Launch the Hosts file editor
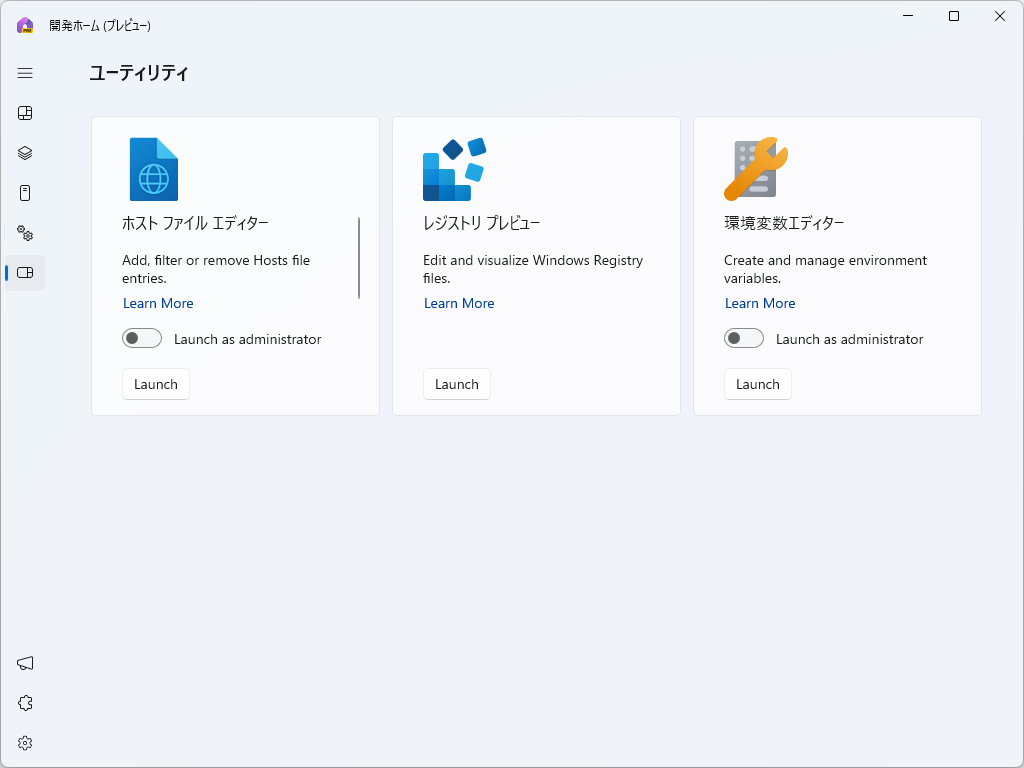Screen dimensions: 1024x768 (x=156, y=384)
